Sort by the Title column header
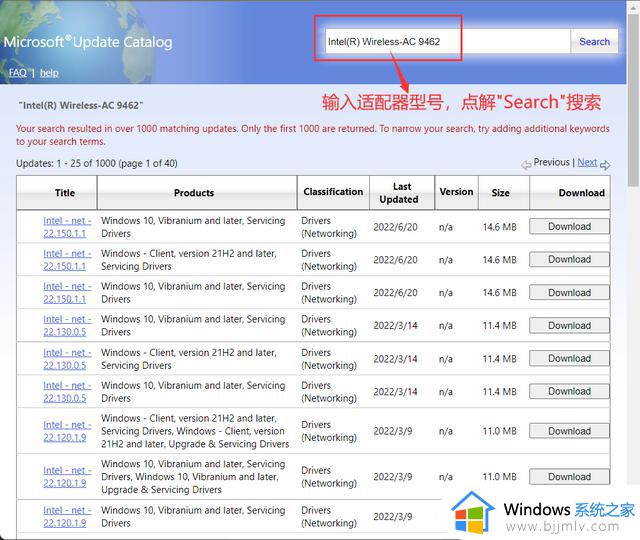The width and height of the screenshot is (640, 540). [x=57, y=193]
